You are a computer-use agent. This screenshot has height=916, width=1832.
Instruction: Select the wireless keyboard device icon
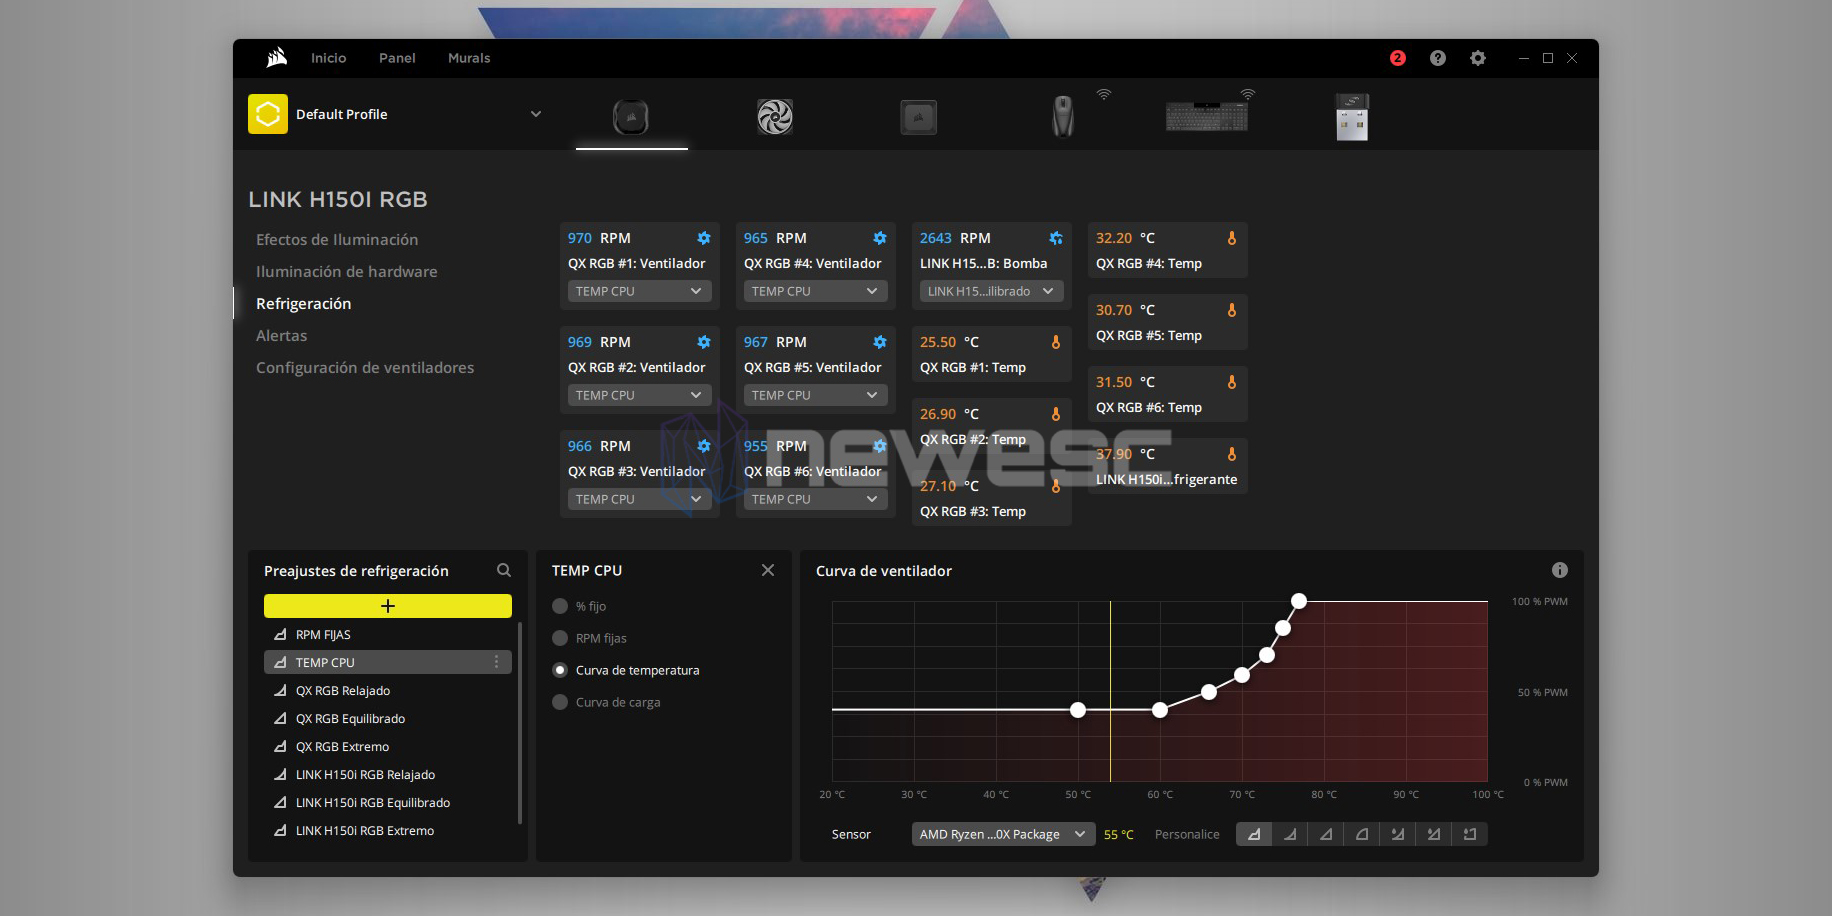(1206, 116)
